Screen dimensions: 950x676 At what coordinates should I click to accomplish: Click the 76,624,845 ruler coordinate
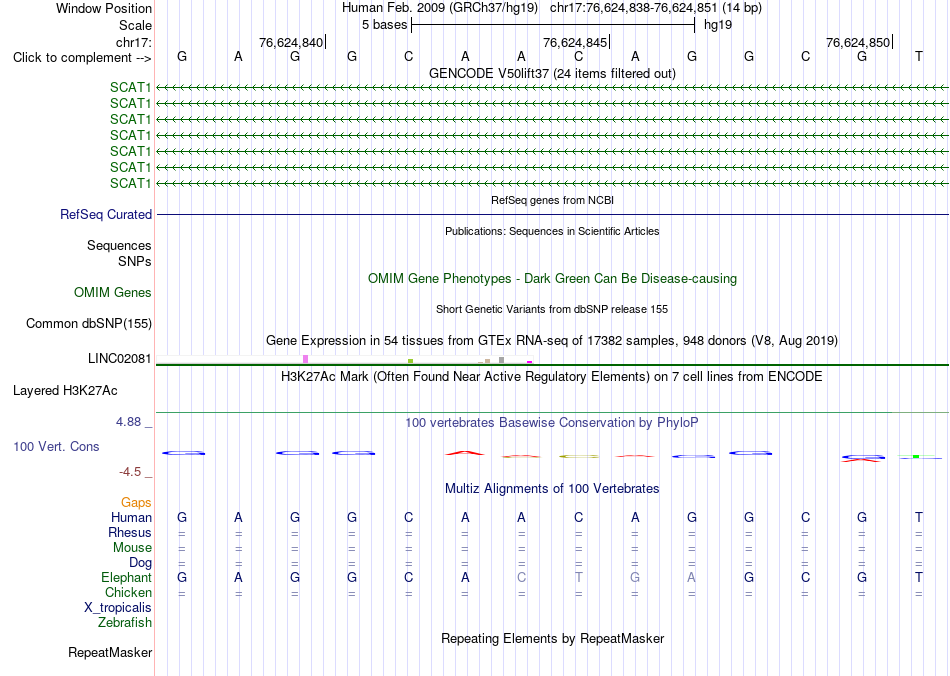[x=575, y=42]
